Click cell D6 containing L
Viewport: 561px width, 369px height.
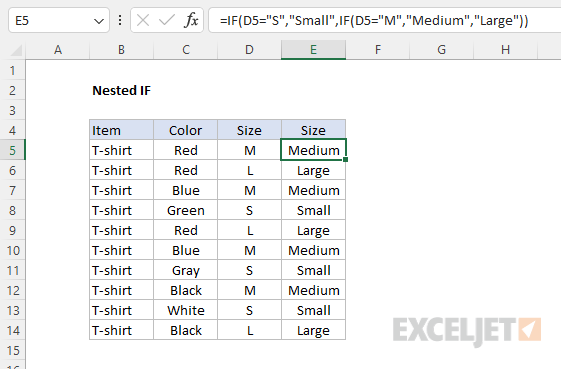[249, 170]
